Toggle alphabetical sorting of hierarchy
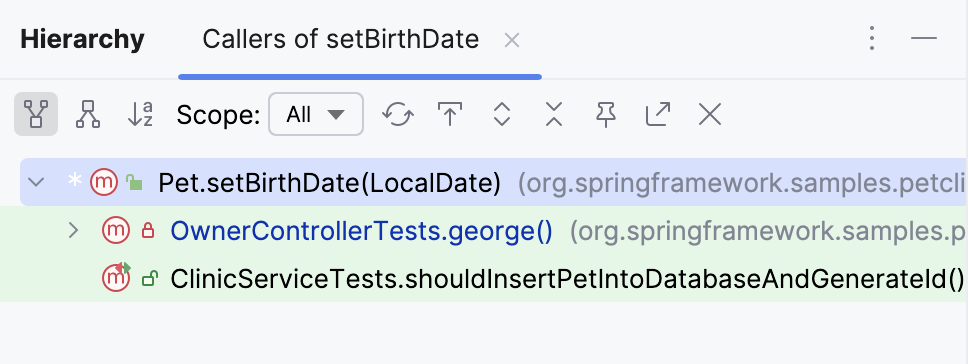This screenshot has width=968, height=364. [x=140, y=114]
